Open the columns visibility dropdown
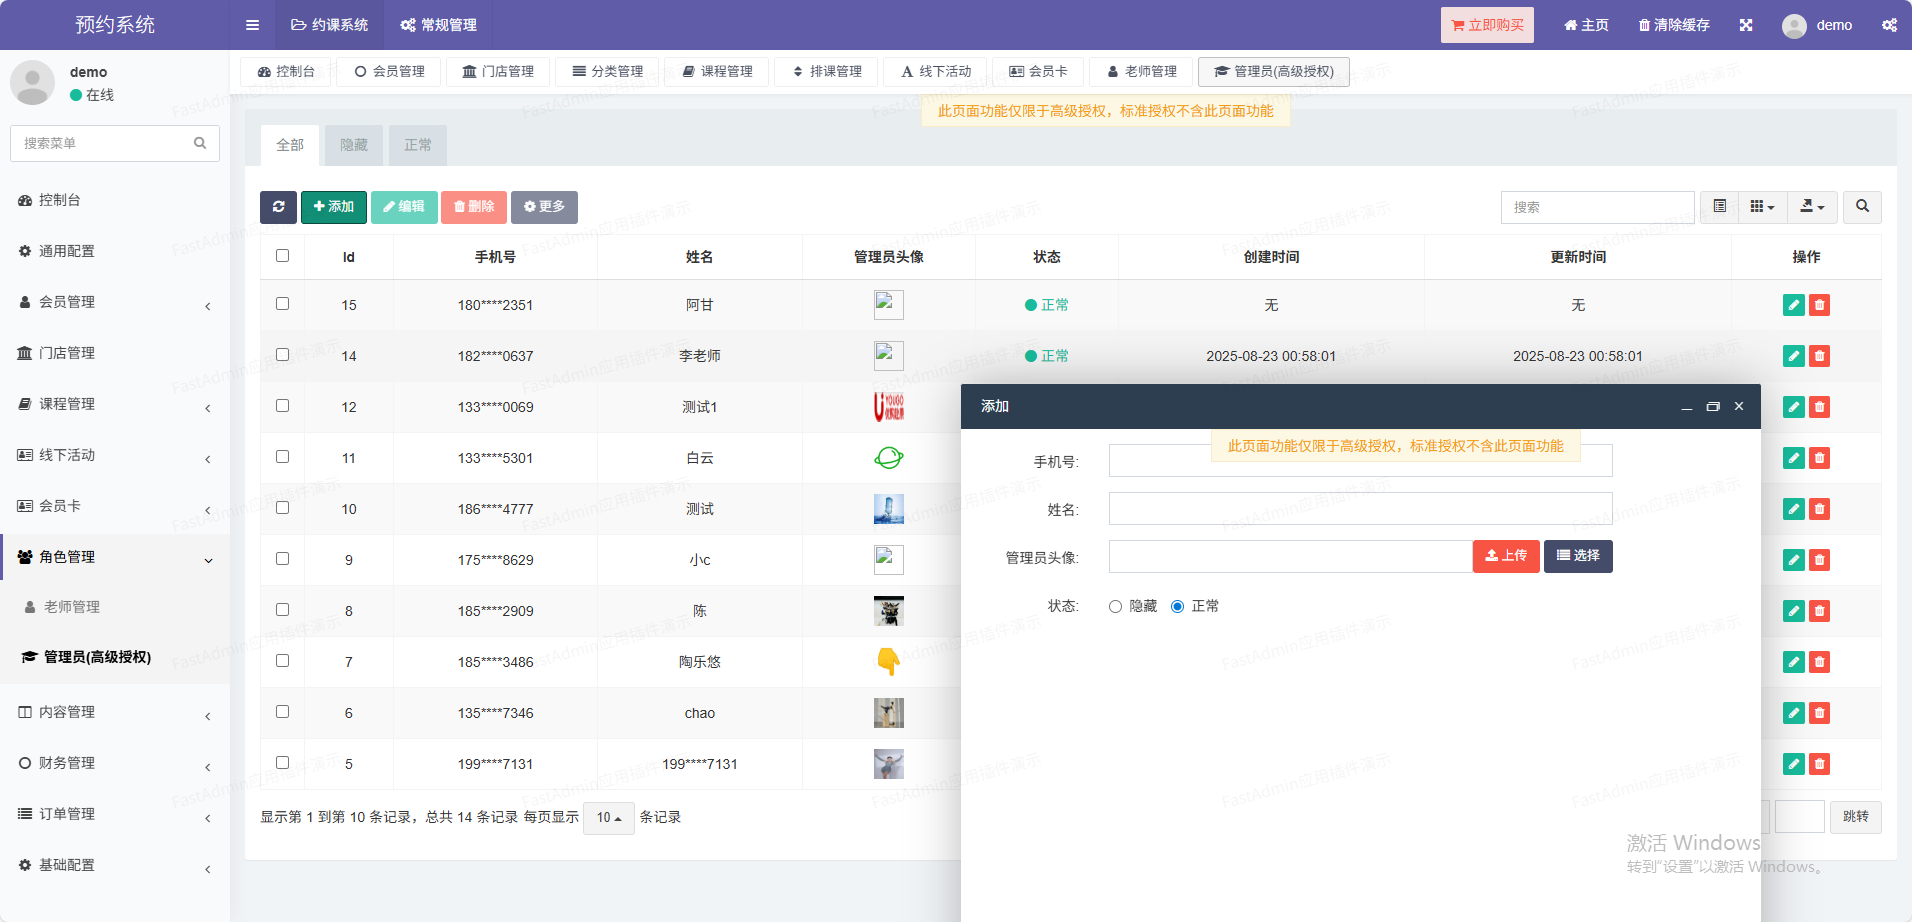 [1762, 207]
